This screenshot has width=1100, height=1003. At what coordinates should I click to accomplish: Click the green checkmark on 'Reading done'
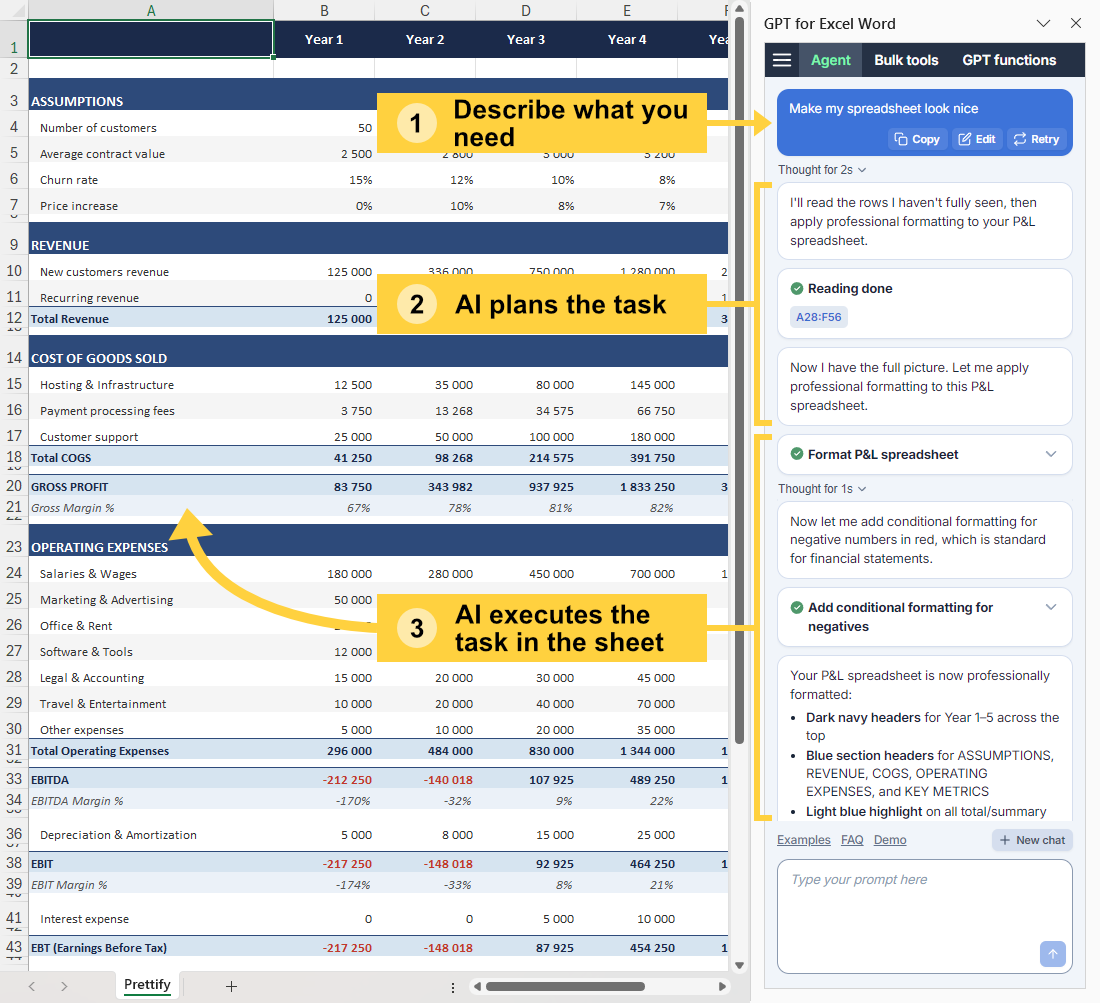[x=795, y=288]
